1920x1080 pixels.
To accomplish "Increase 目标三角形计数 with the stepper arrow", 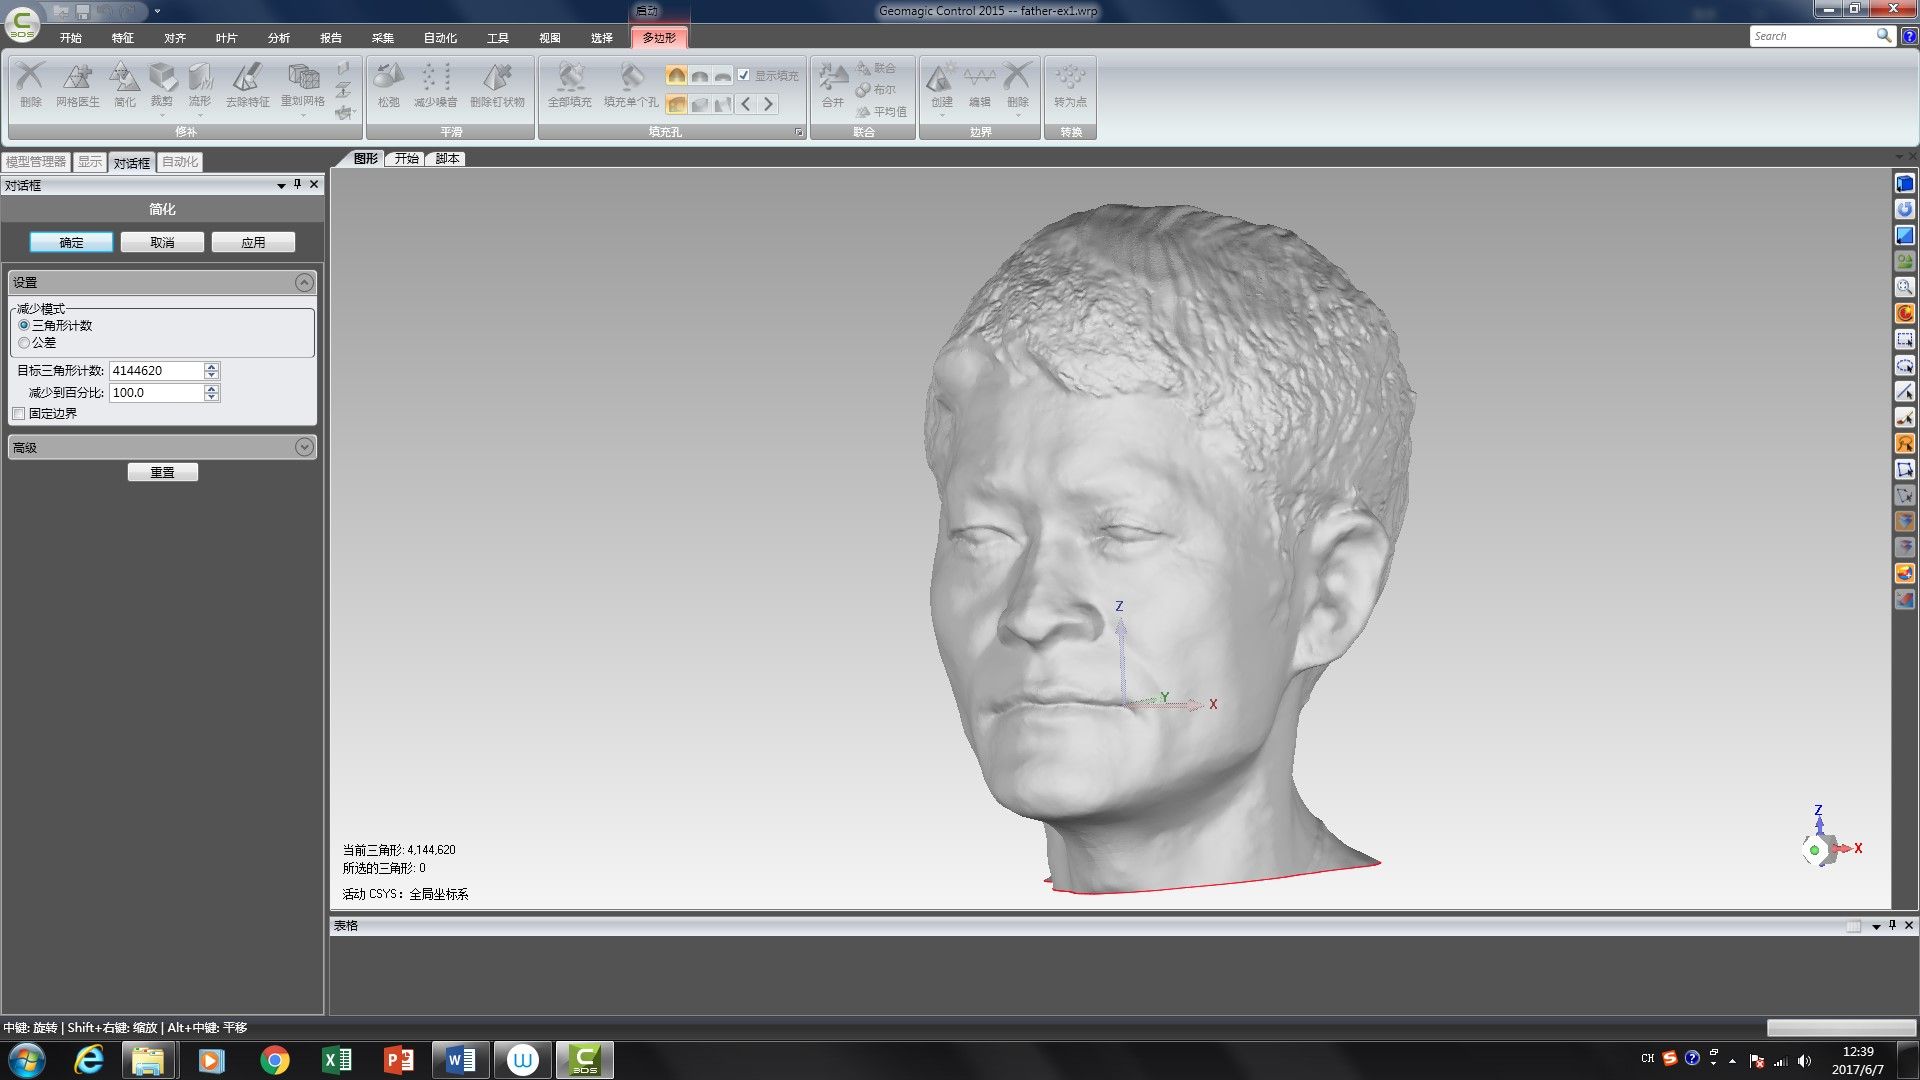I will [211, 366].
